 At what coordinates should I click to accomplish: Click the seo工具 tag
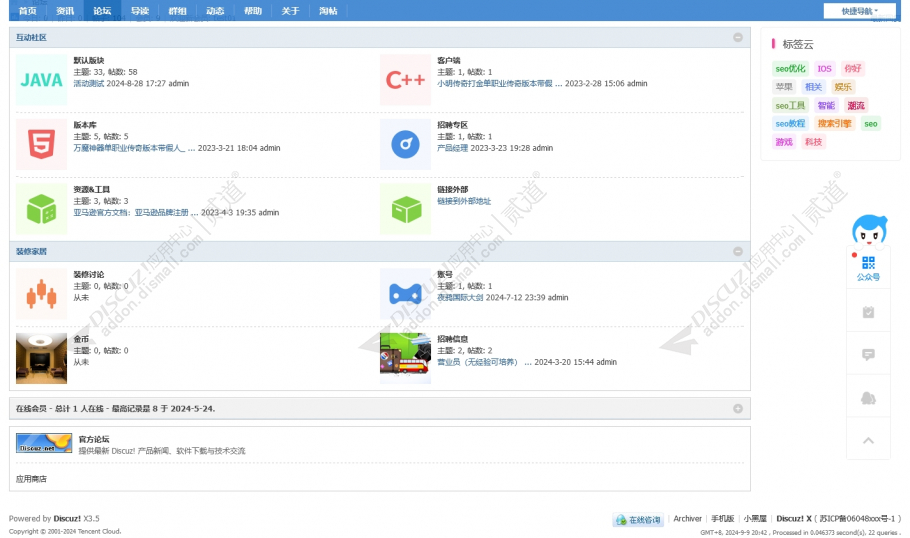point(790,106)
